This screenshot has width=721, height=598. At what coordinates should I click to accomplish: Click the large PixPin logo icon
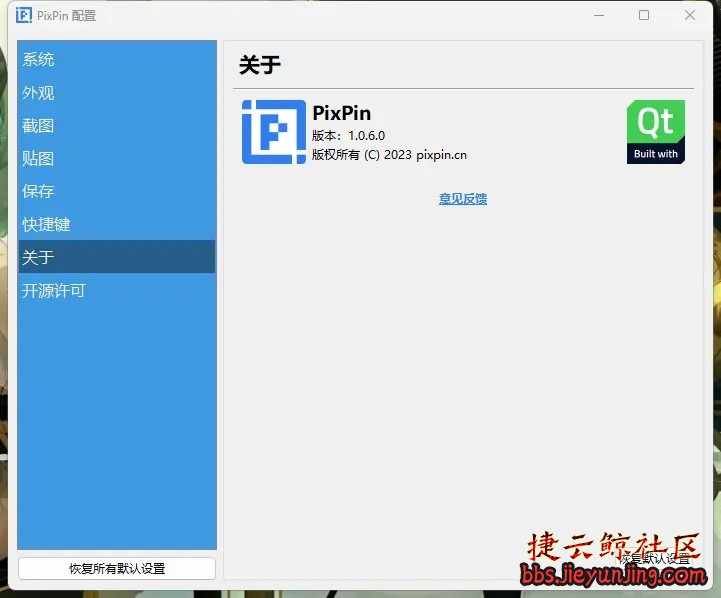(274, 132)
